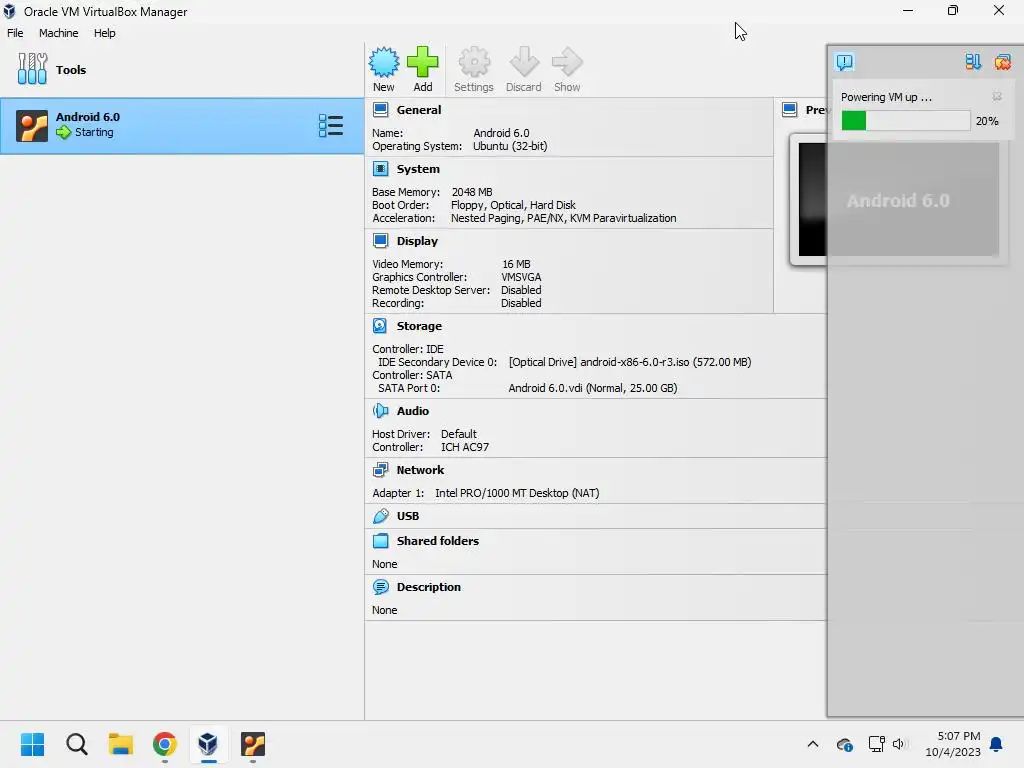Image resolution: width=1024 pixels, height=768 pixels.
Task: Open the Audio settings header link
Action: [413, 410]
